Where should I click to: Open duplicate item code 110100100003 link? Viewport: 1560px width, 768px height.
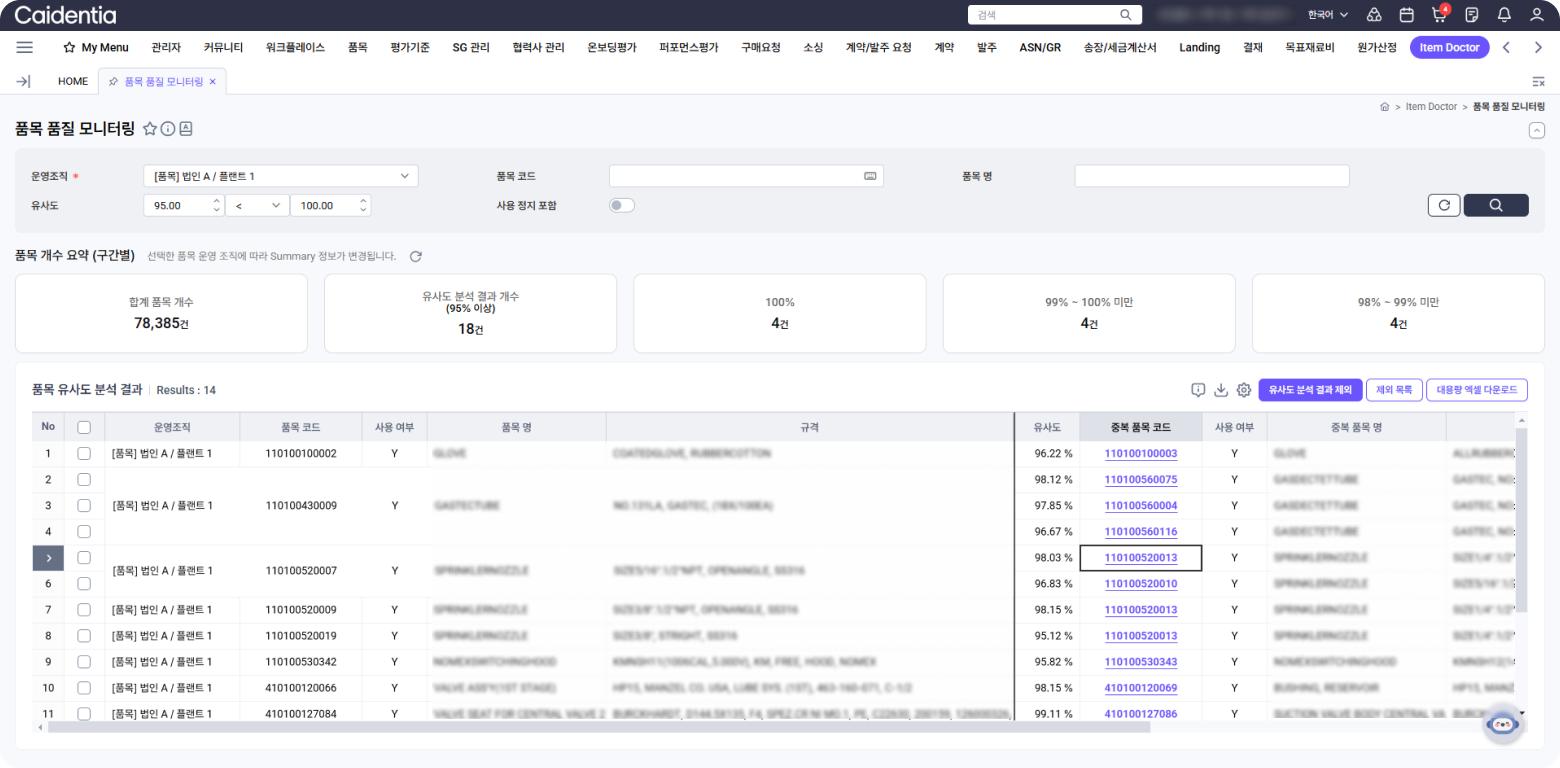pyautogui.click(x=1140, y=453)
